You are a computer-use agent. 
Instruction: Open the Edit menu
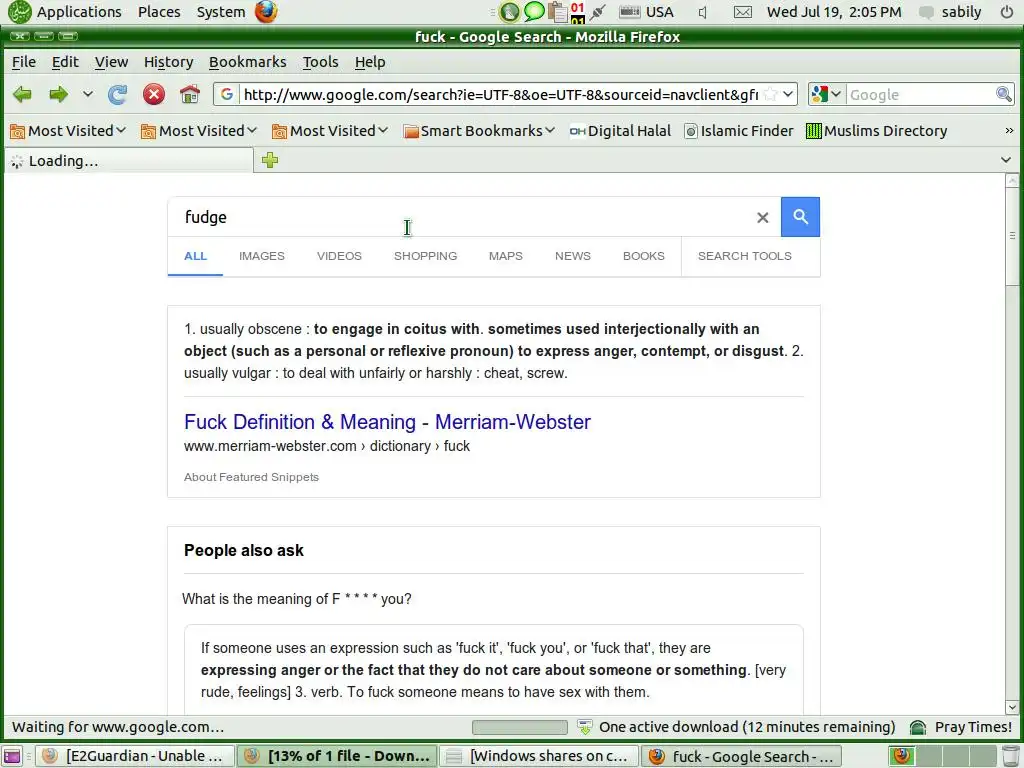point(65,62)
